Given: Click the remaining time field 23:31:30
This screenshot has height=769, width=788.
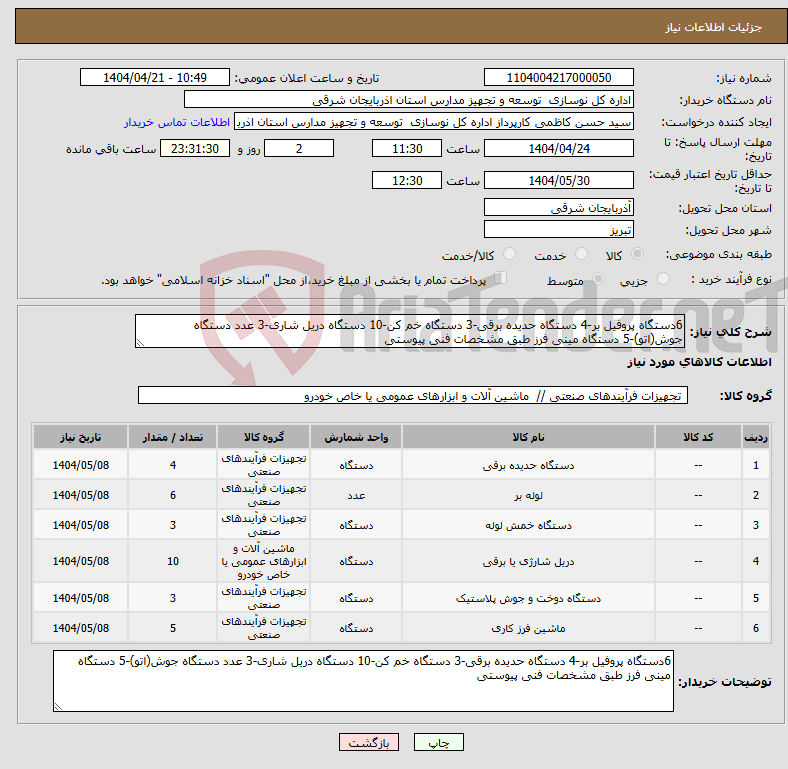Looking at the screenshot, I should point(195,148).
